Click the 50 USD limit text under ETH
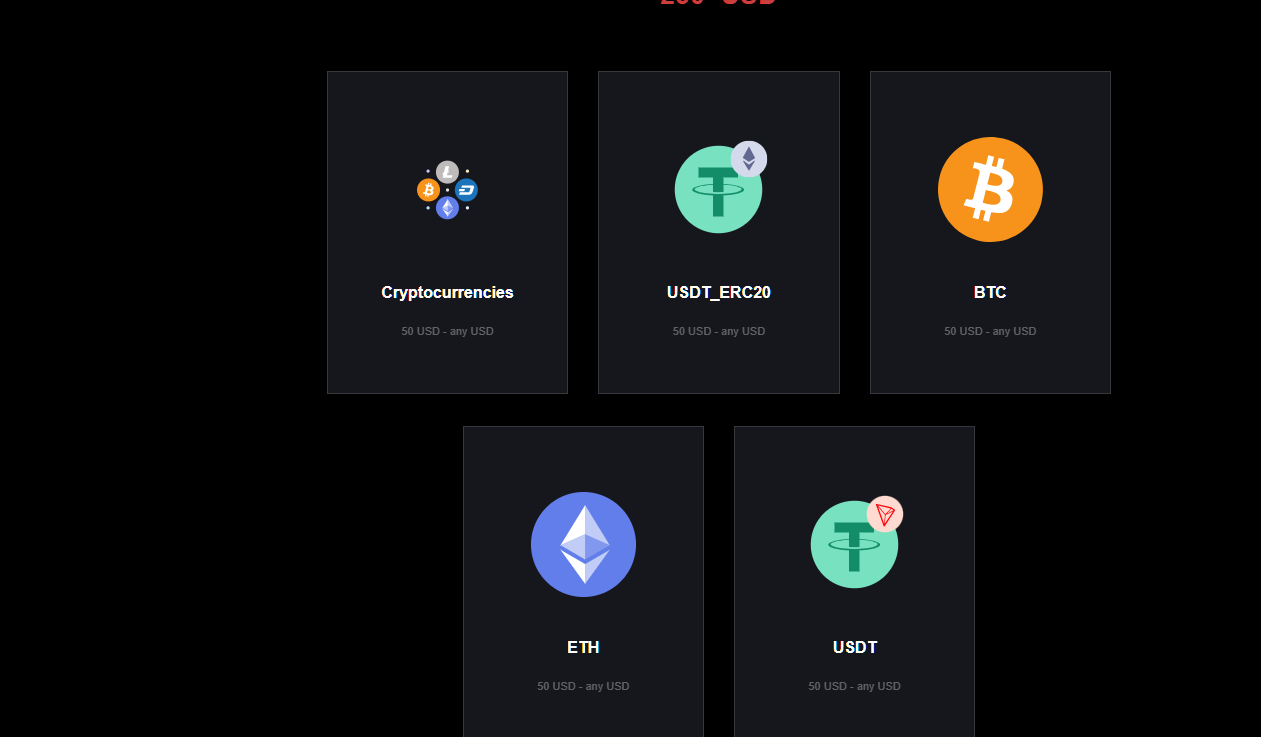 (x=583, y=686)
